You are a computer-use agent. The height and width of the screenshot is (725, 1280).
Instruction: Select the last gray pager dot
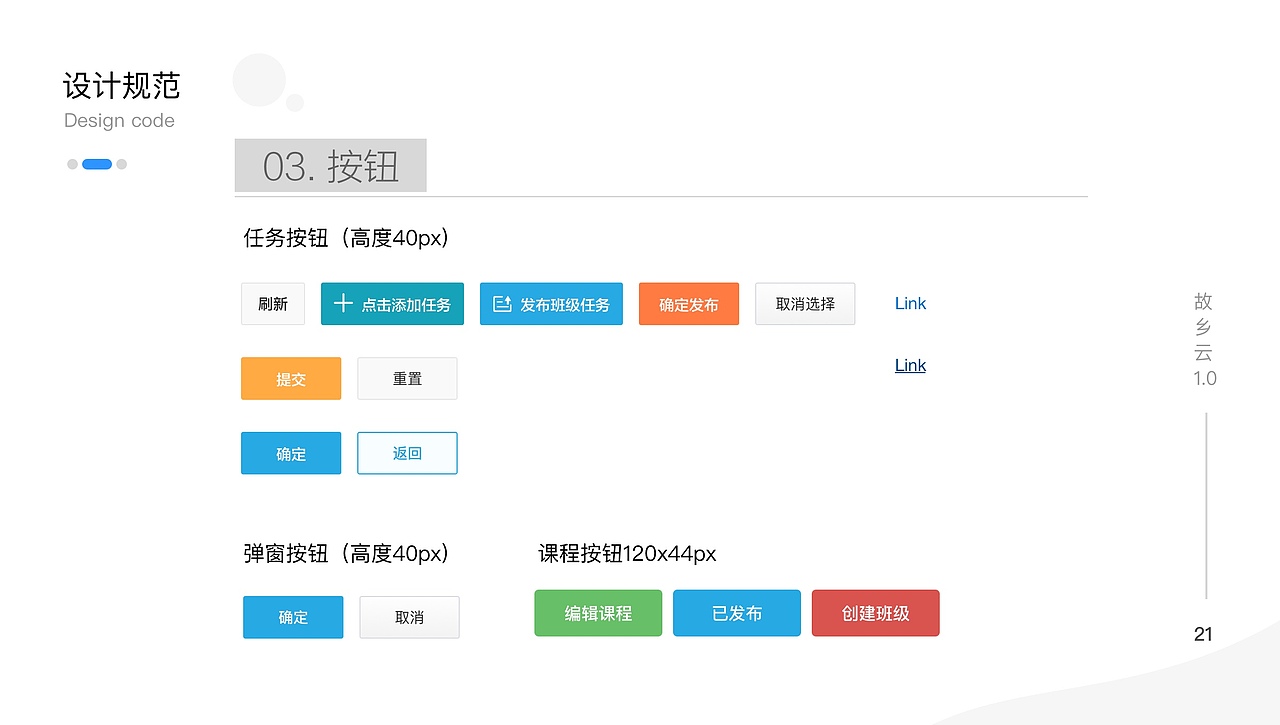pos(121,164)
